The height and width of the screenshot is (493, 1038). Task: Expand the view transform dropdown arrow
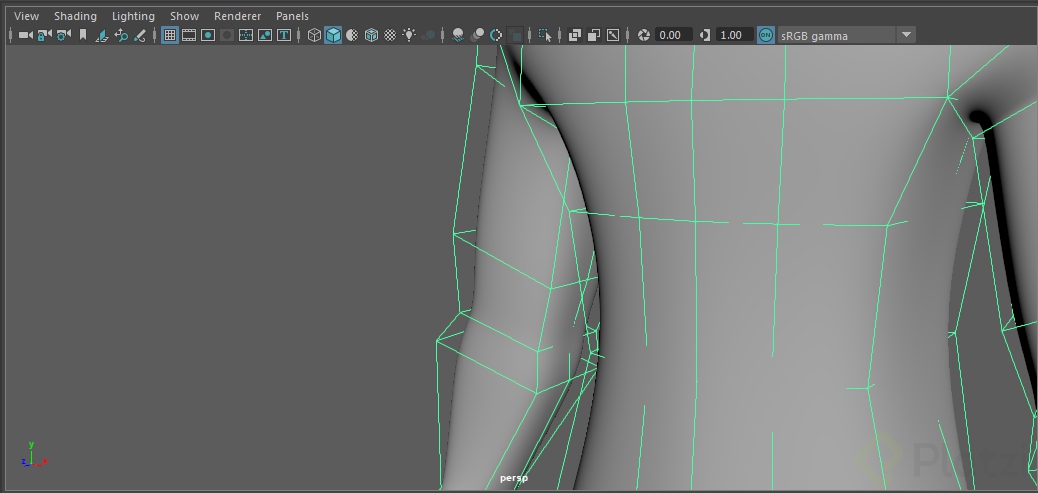906,35
